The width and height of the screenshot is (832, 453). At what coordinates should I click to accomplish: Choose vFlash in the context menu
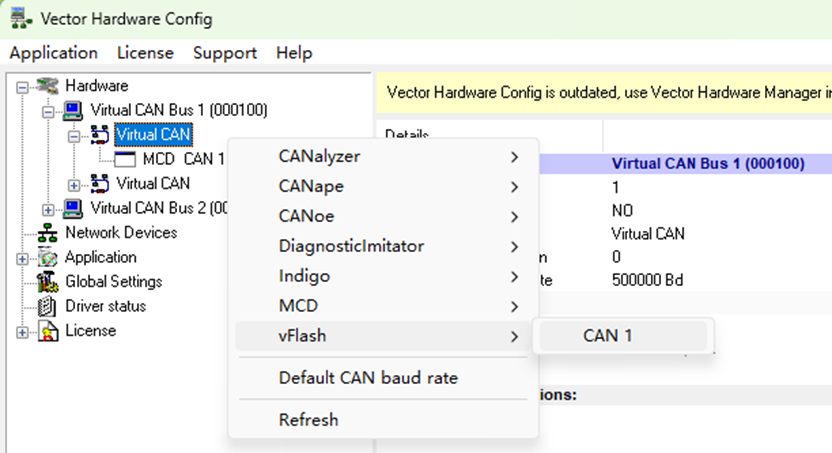(x=383, y=336)
